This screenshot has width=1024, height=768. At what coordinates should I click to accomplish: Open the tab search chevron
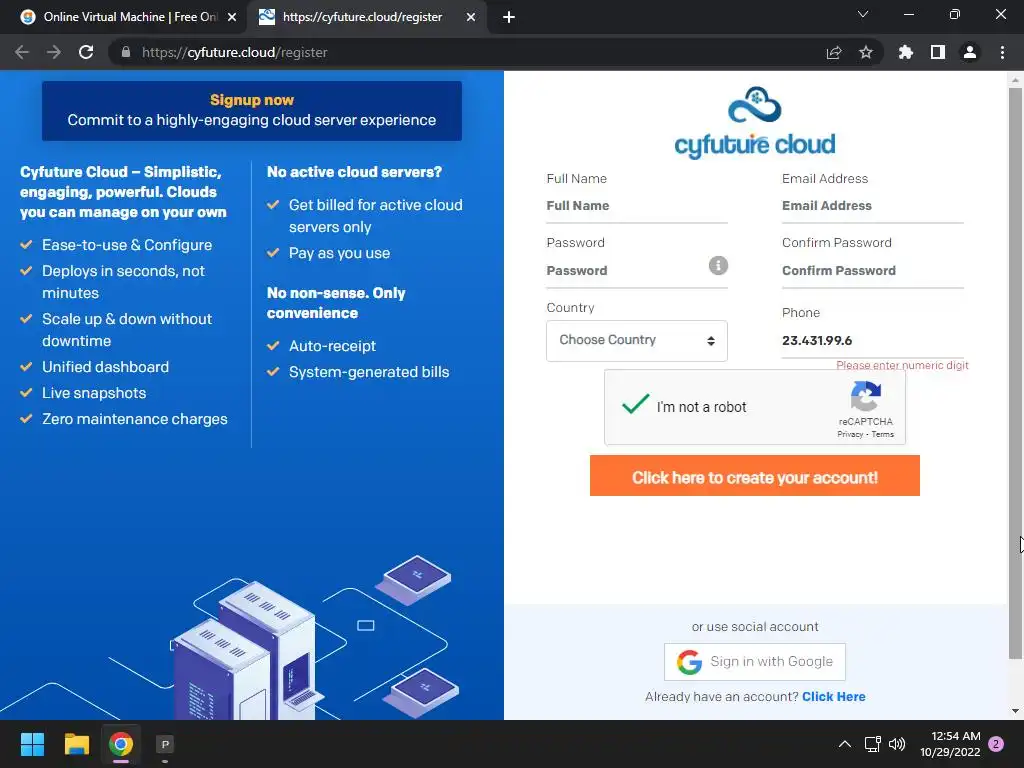tap(863, 14)
